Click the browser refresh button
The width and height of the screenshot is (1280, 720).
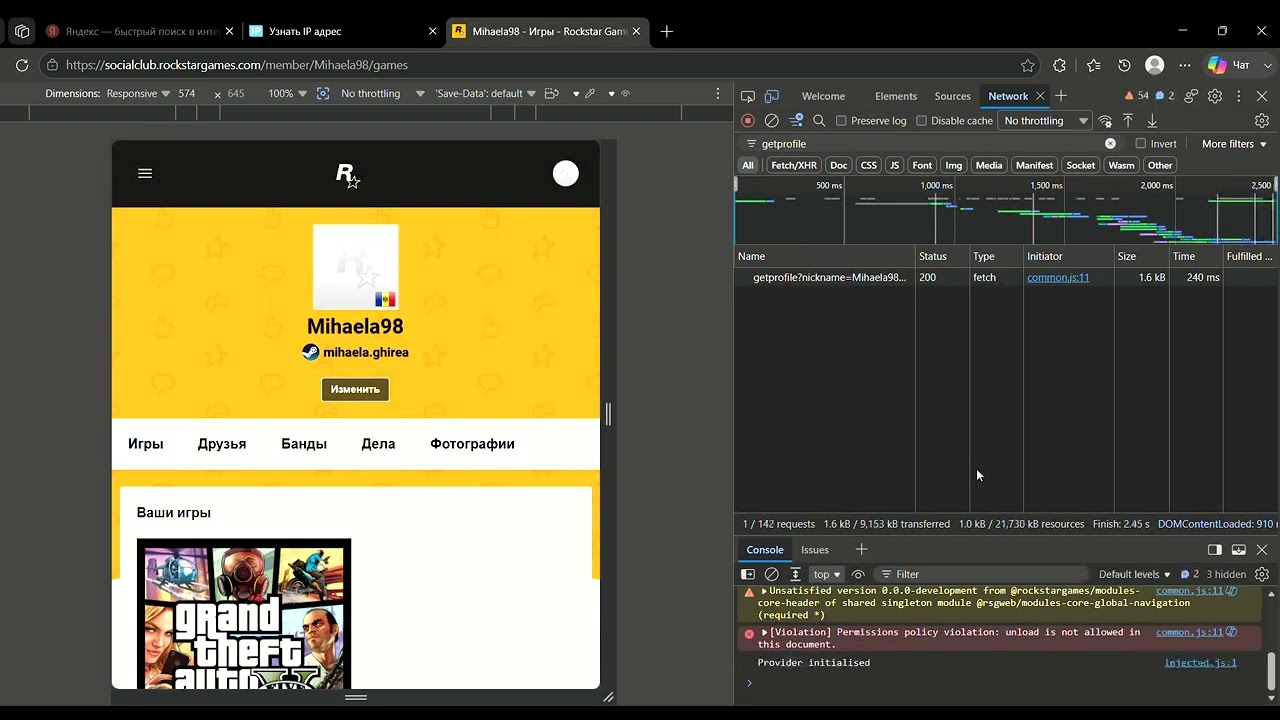(x=21, y=65)
